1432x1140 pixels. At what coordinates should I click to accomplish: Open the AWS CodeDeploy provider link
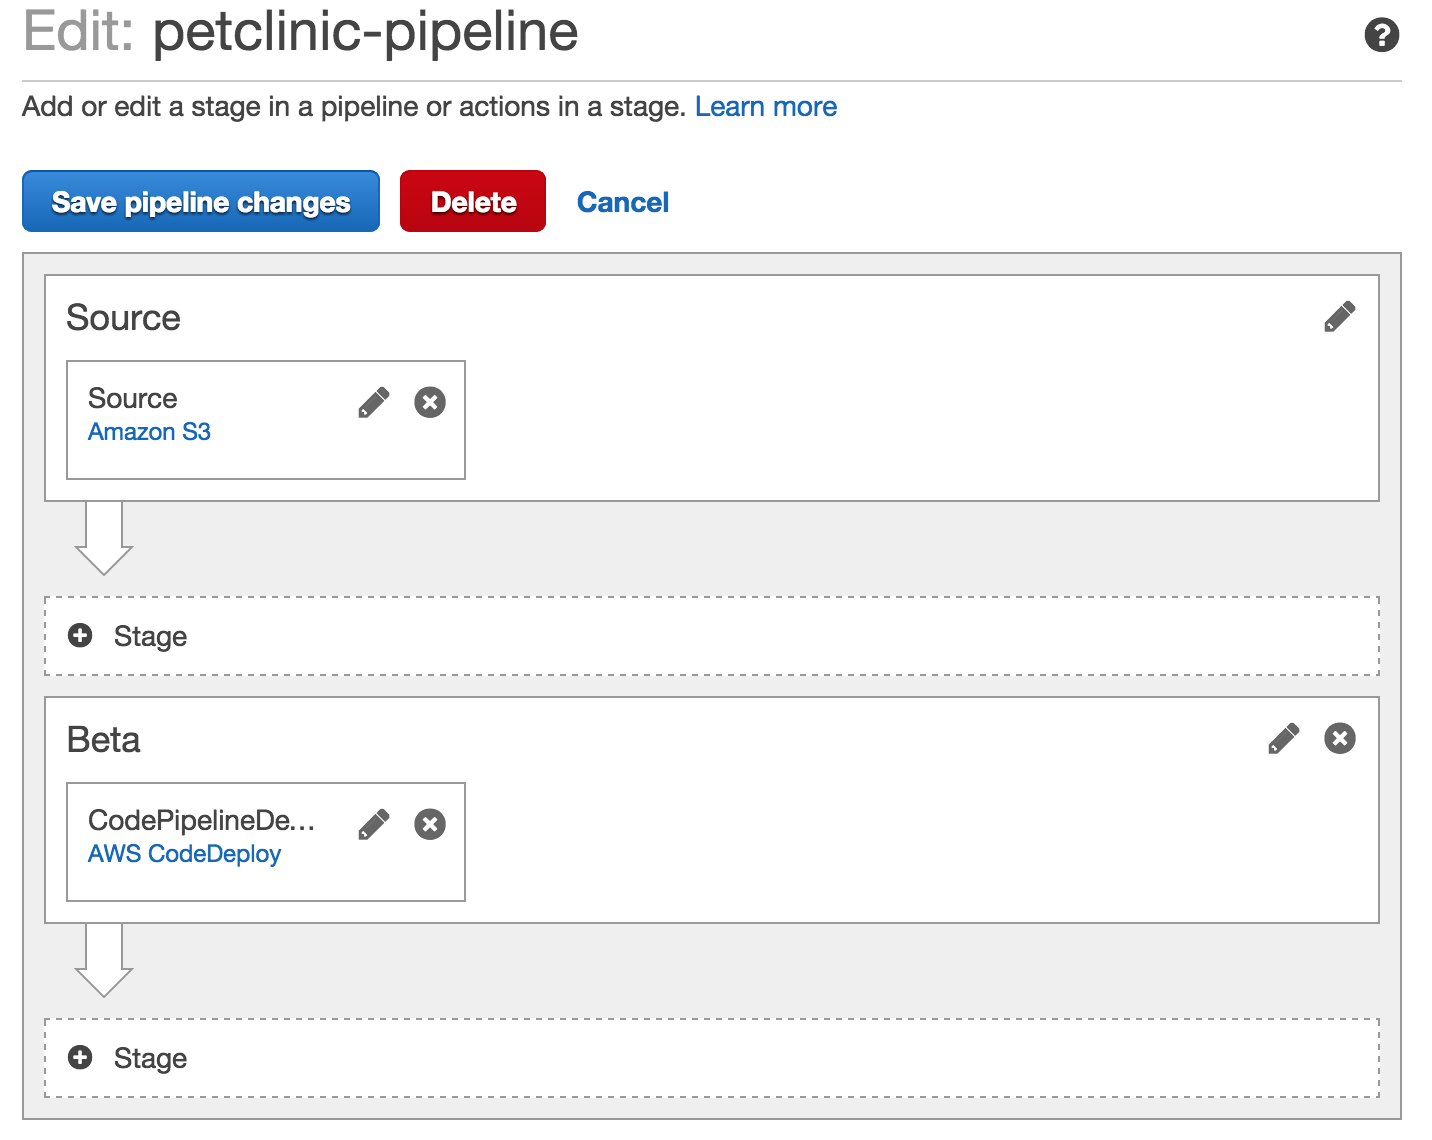pos(184,854)
